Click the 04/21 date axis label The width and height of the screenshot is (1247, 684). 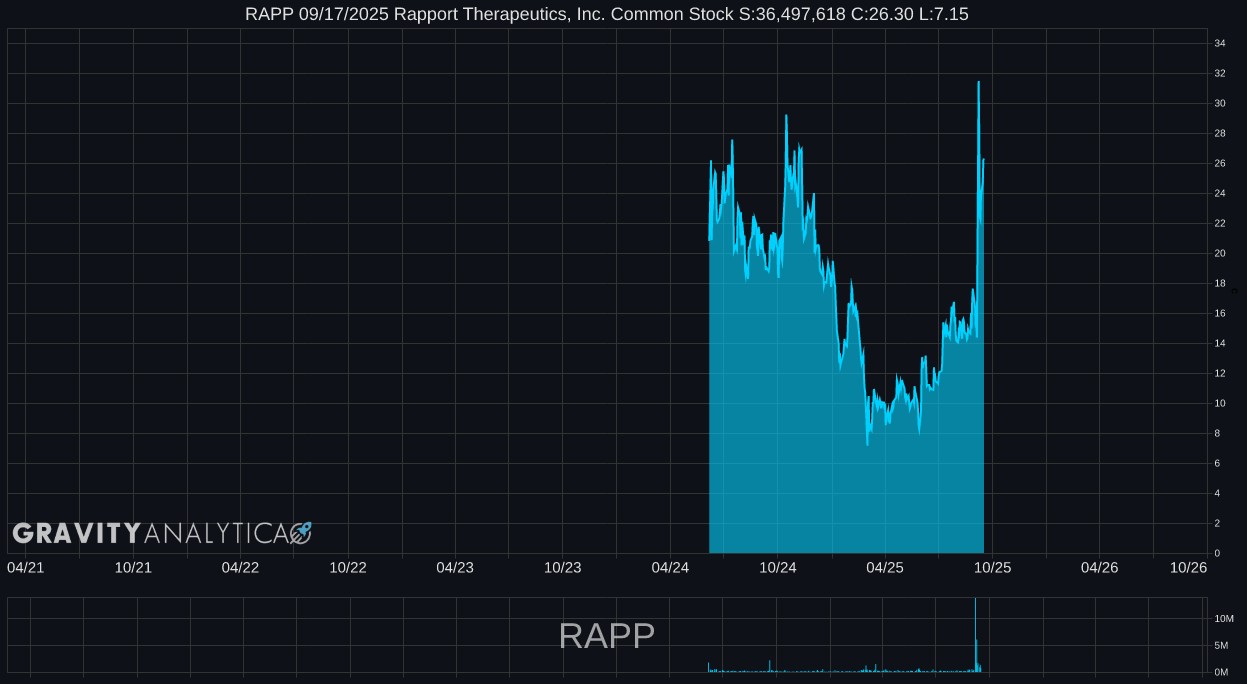[25, 567]
